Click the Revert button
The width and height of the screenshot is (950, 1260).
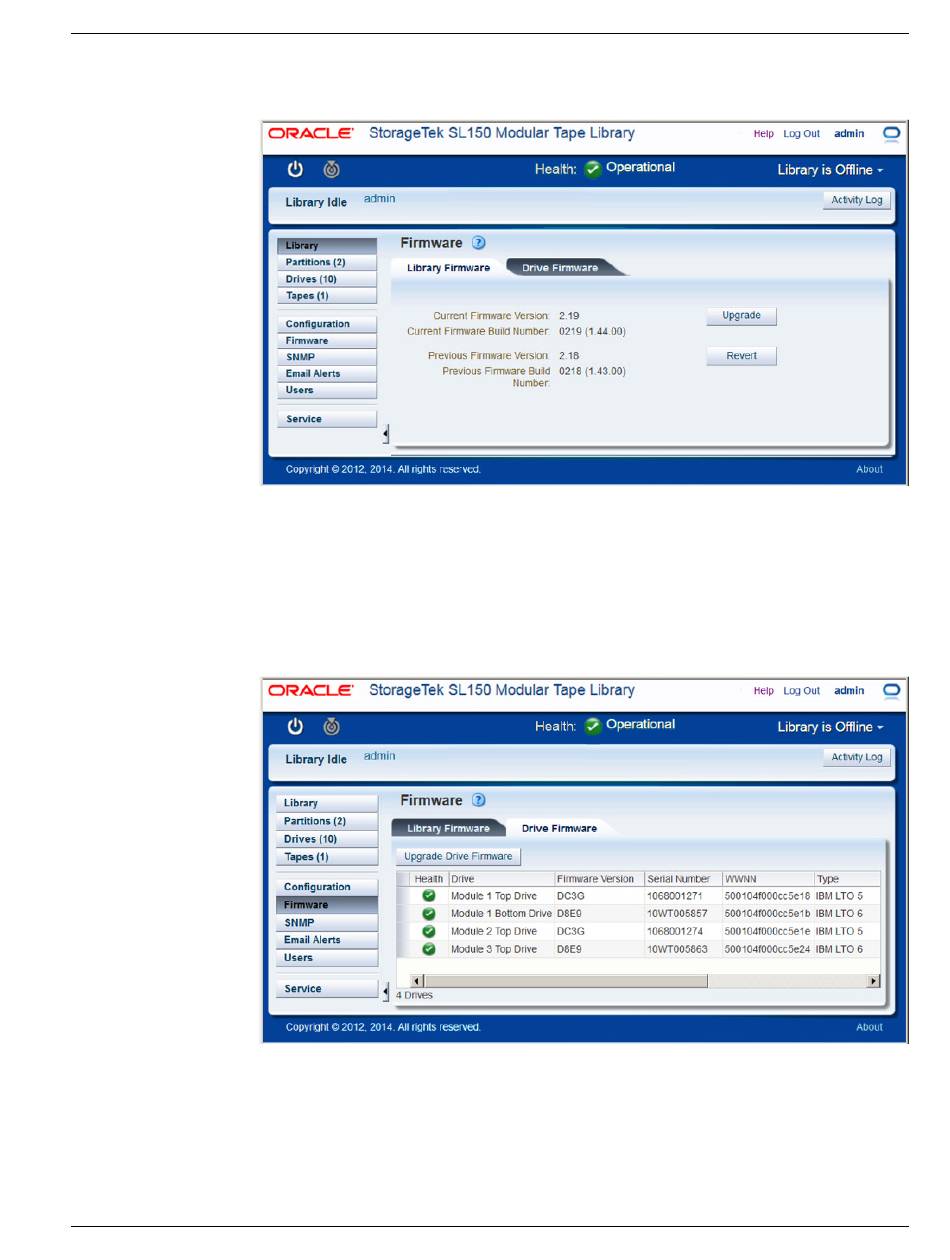pyautogui.click(x=741, y=356)
